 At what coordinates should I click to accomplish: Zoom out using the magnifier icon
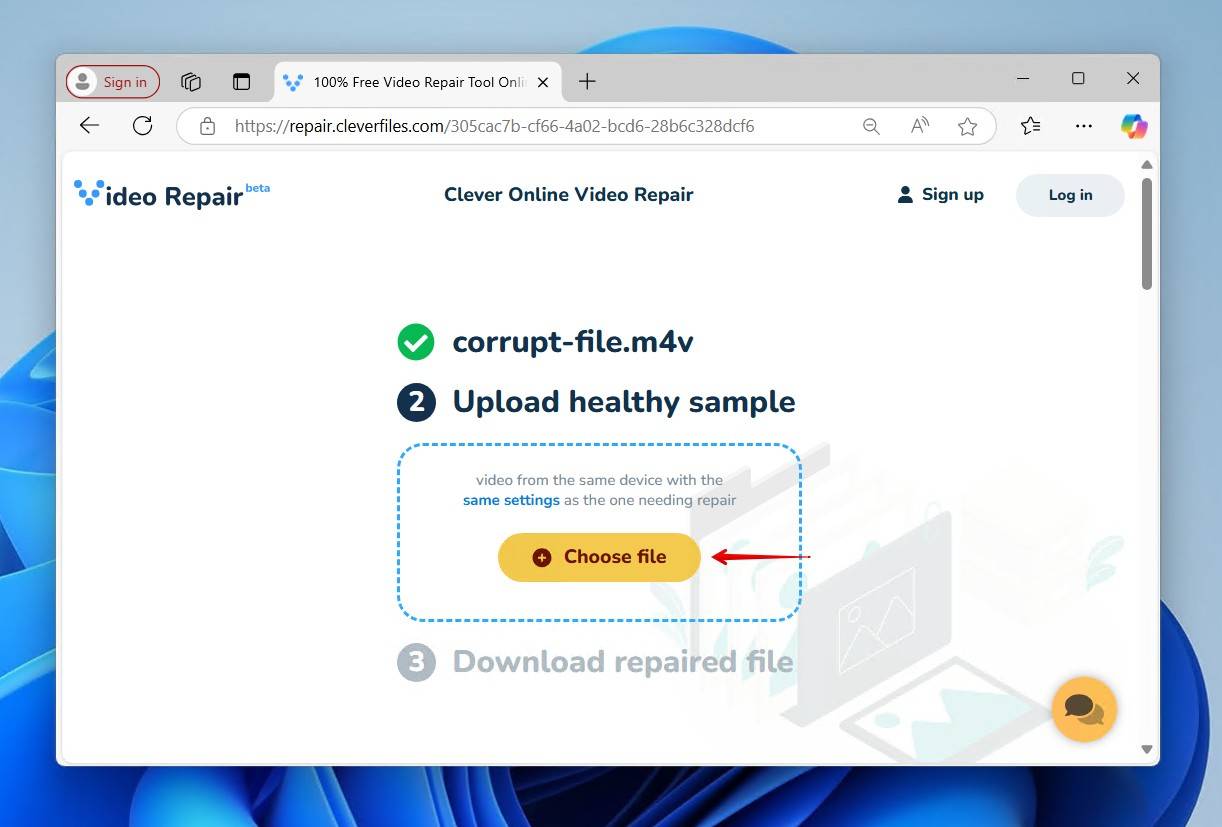(x=871, y=126)
